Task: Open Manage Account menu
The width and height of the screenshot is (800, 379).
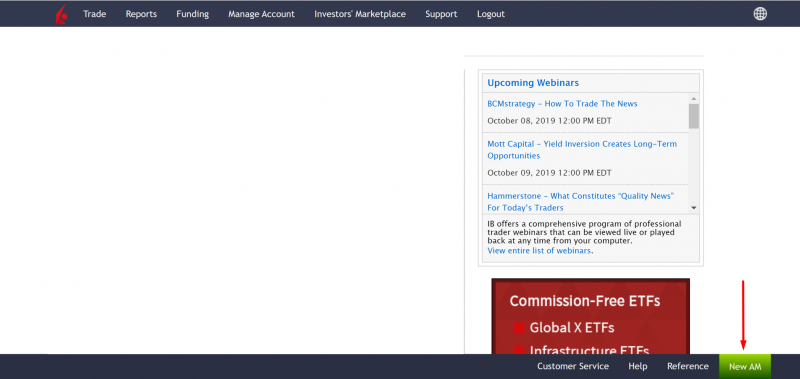Action: [x=261, y=14]
